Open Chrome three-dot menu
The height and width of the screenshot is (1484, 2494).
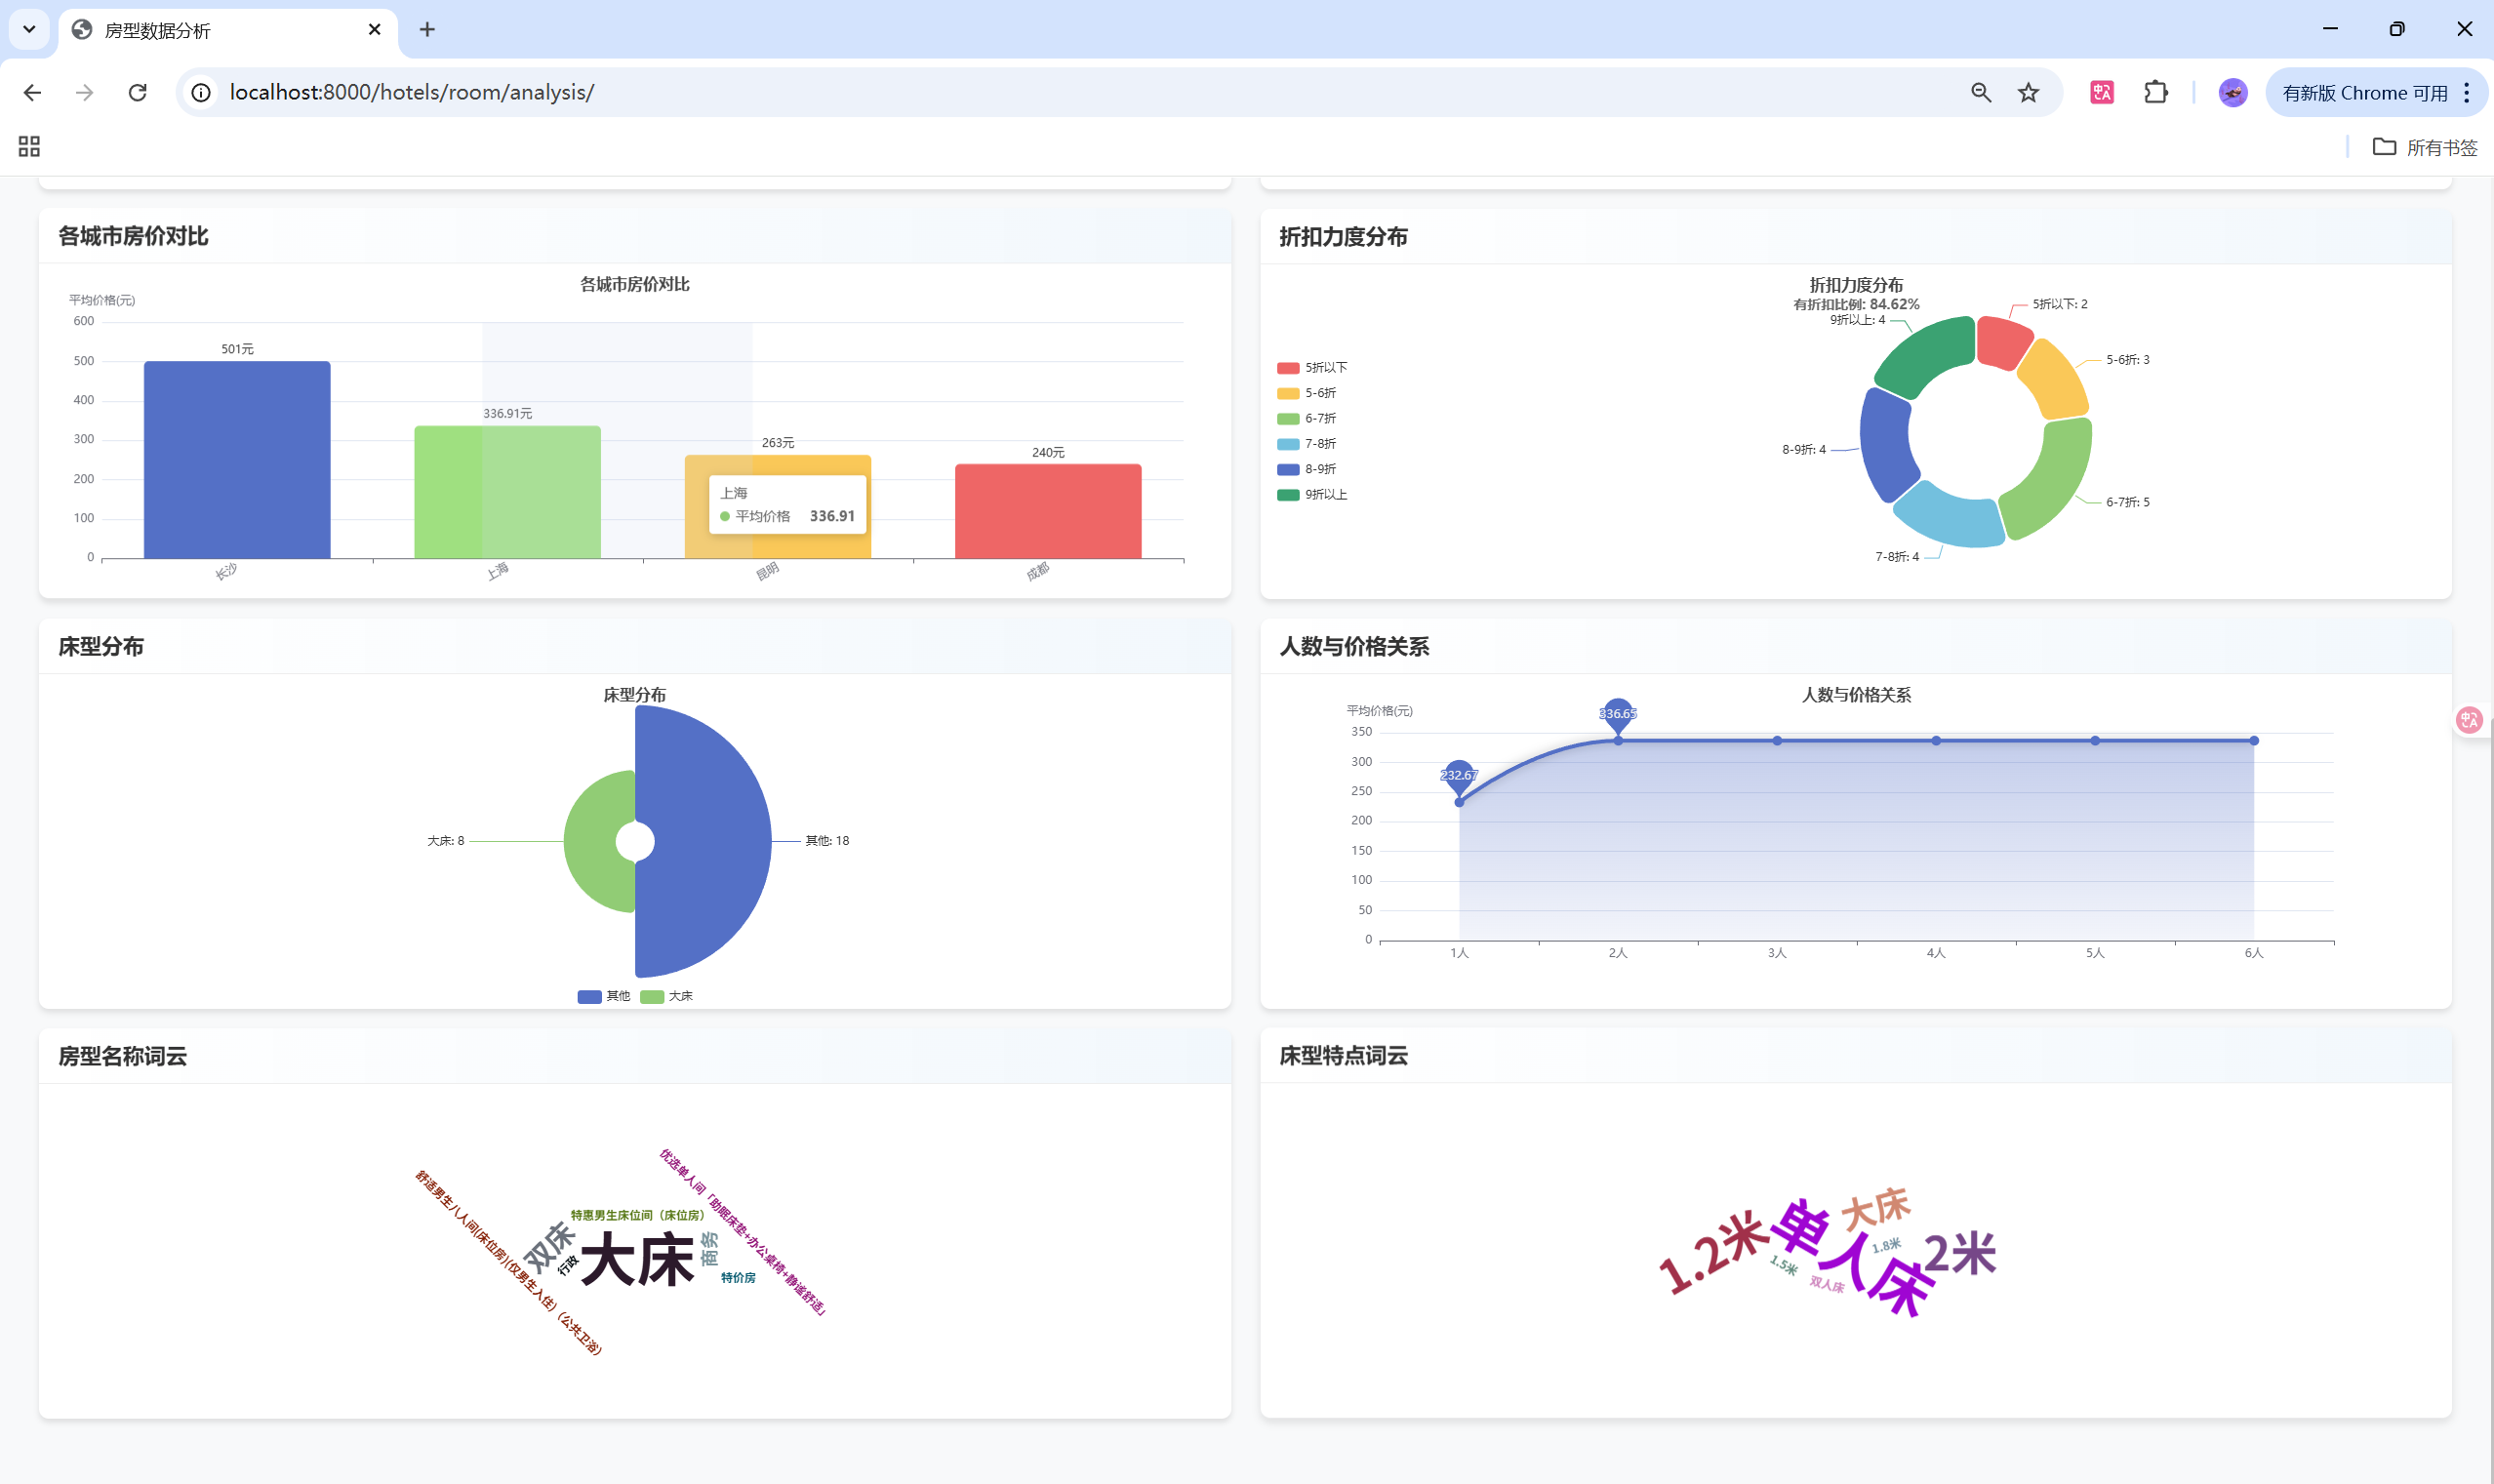[2467, 93]
